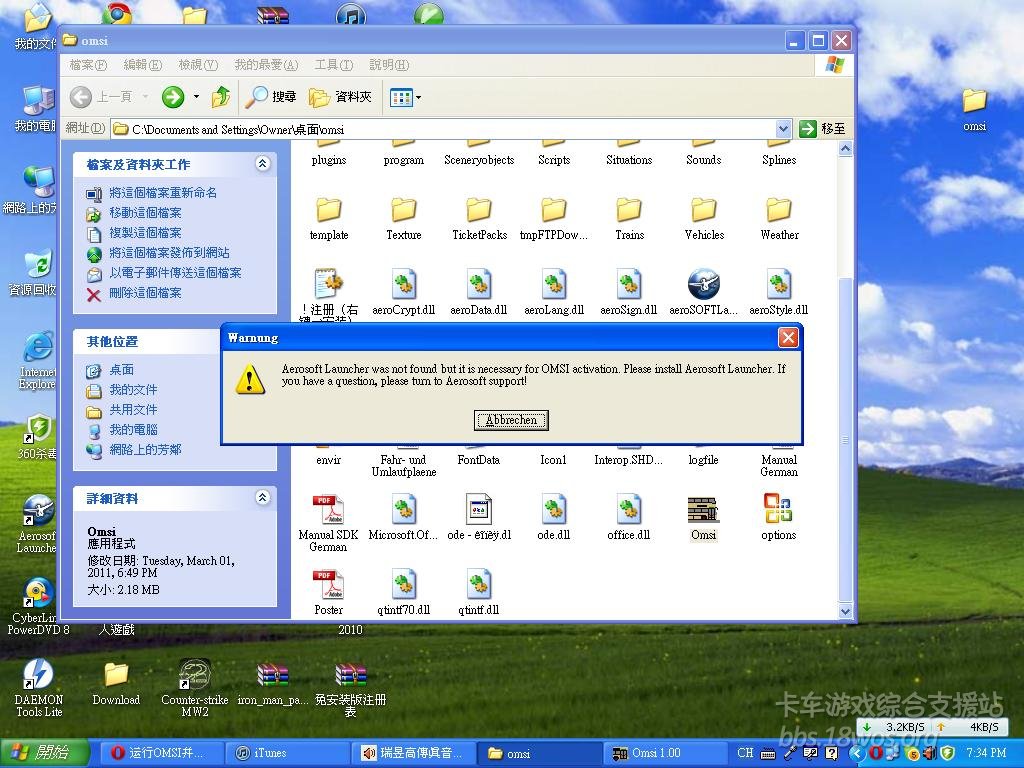The width and height of the screenshot is (1024, 768).
Task: Open the views dropdown button
Action: pyautogui.click(x=405, y=97)
